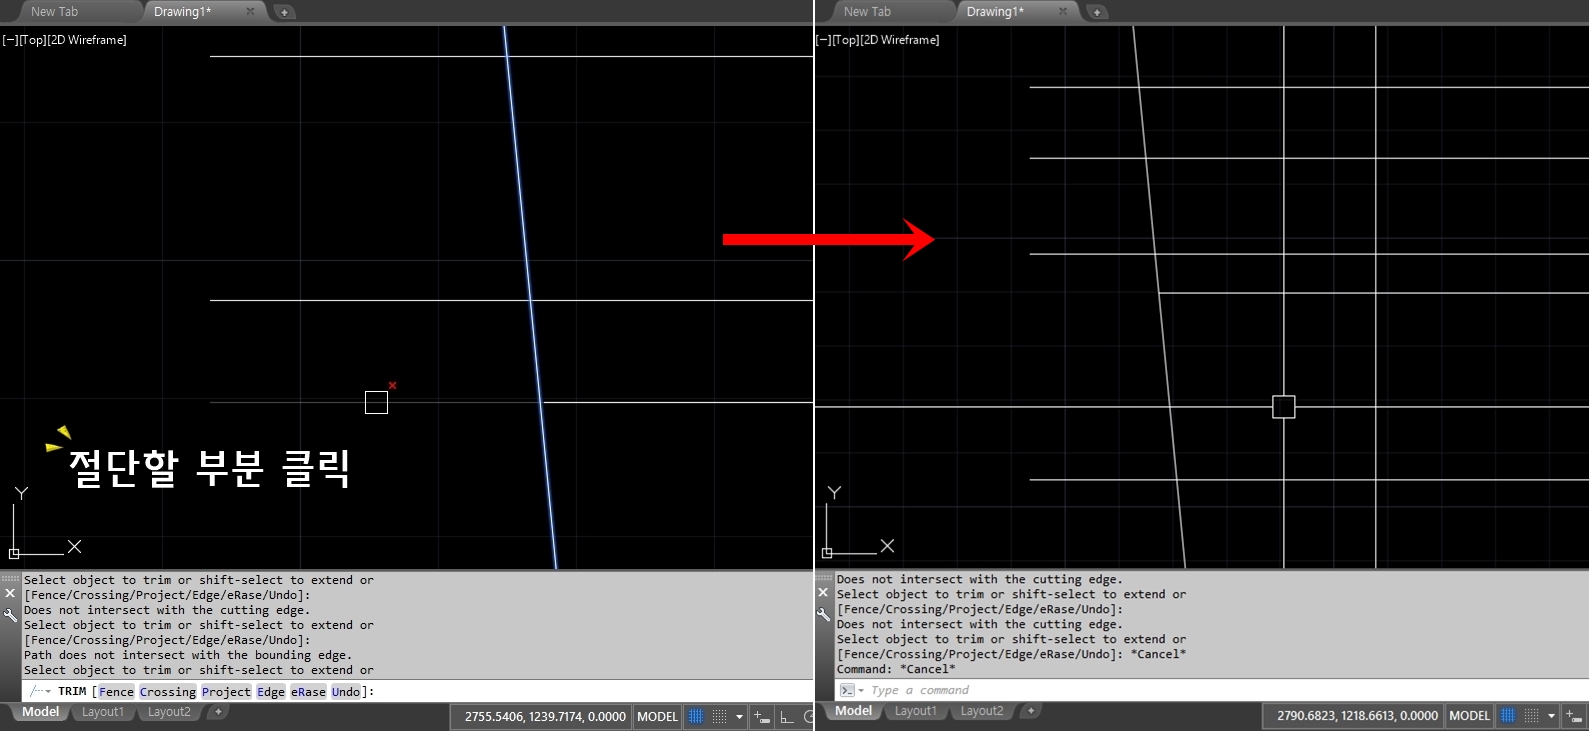1589x731 pixels.
Task: Close the command line in left window
Action: coord(10,593)
